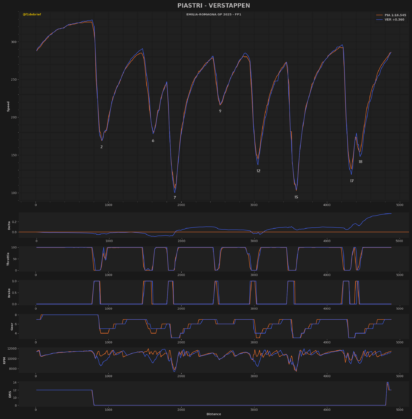
Task: Click corner label 18 on speed trace
Action: (360, 162)
